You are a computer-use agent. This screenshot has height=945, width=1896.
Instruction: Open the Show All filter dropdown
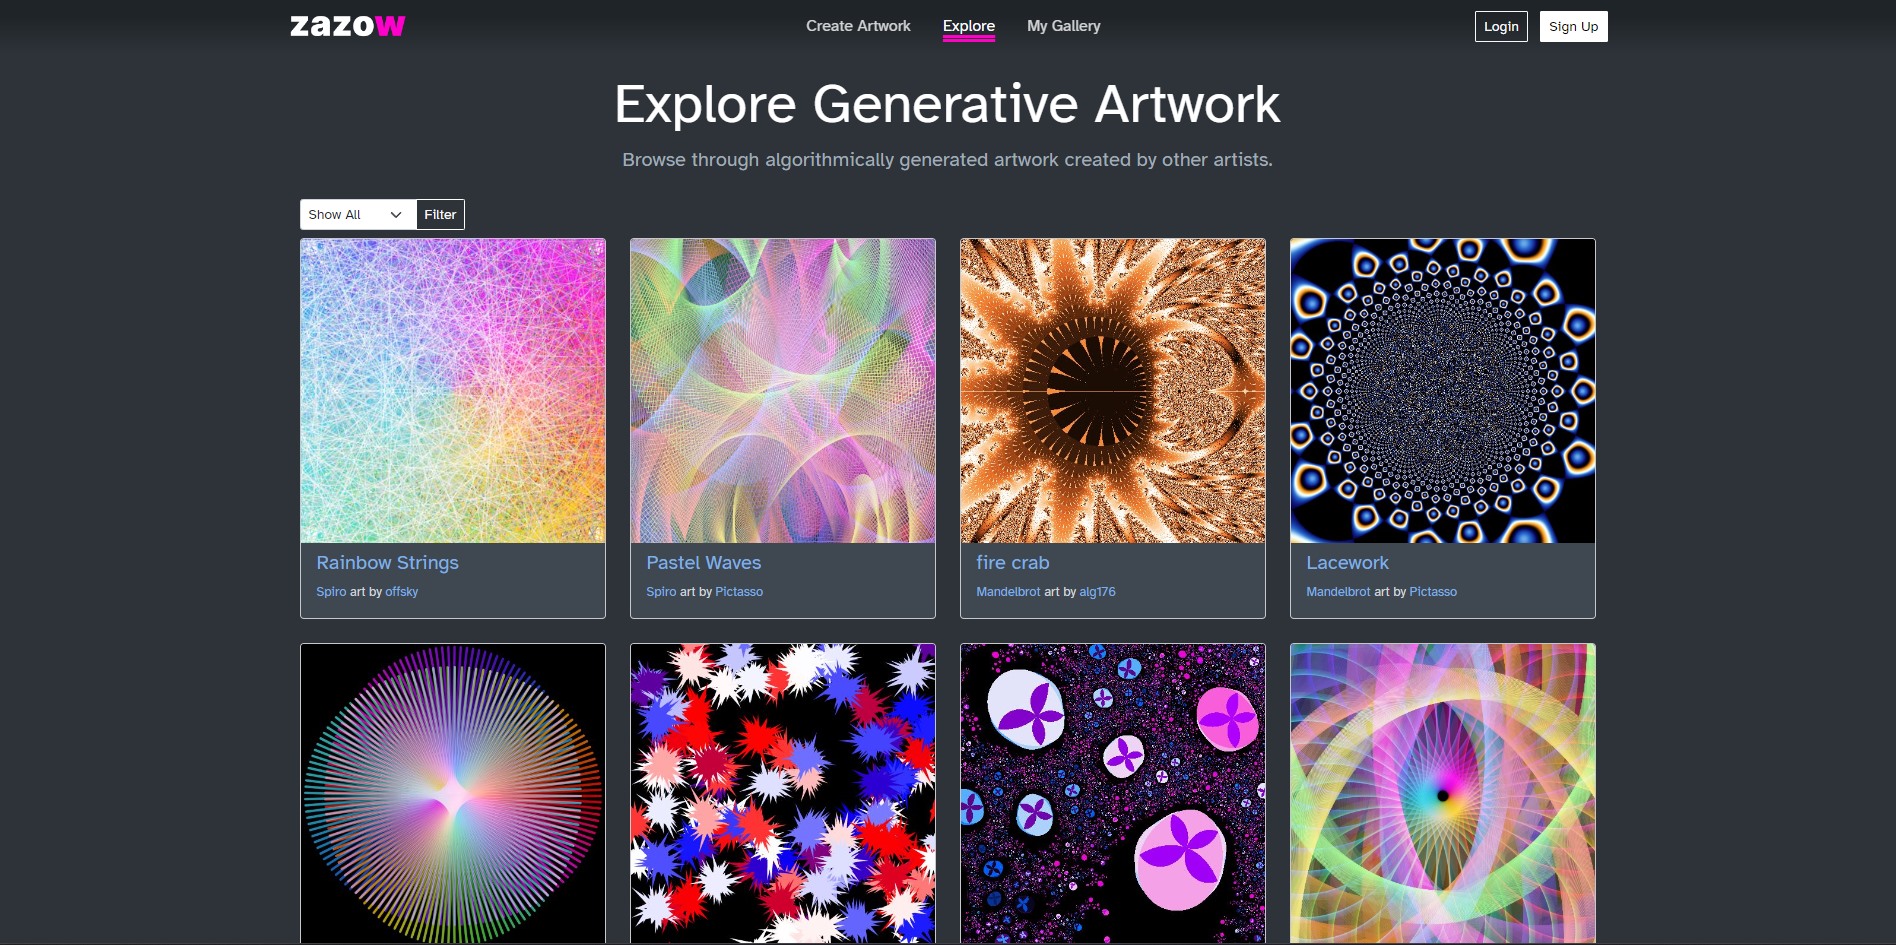click(x=358, y=215)
